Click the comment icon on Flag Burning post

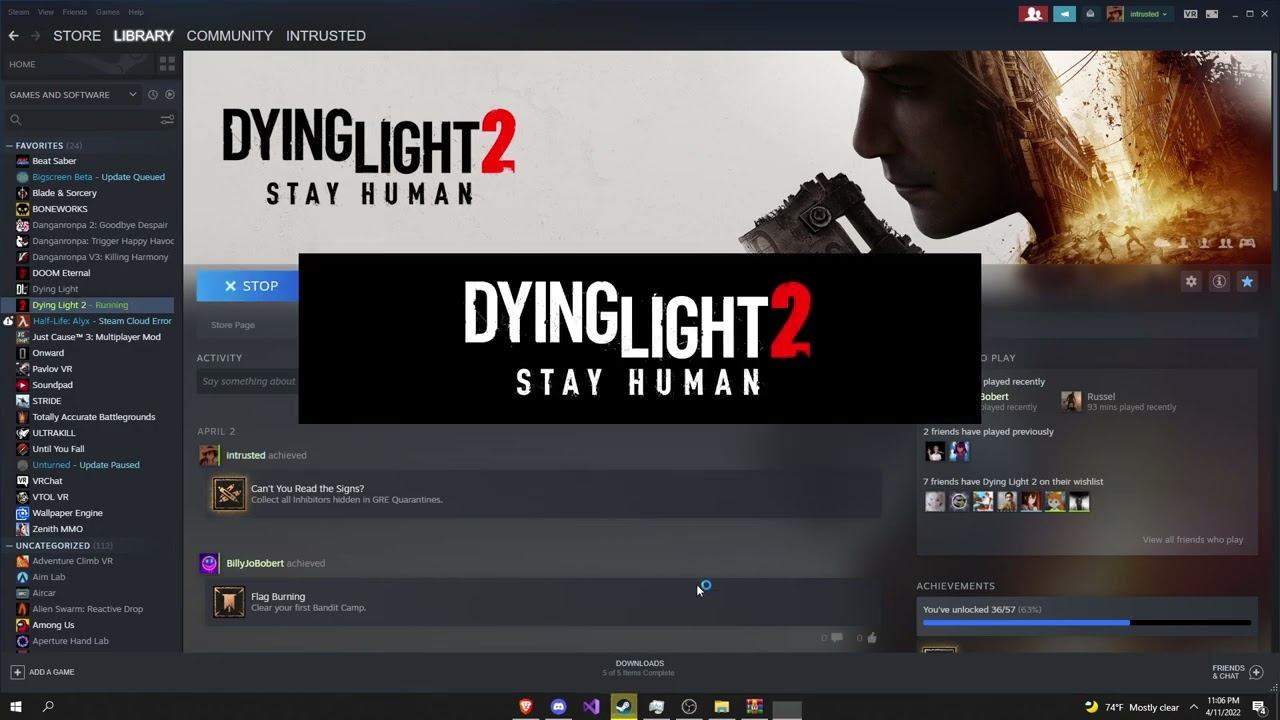coord(836,637)
